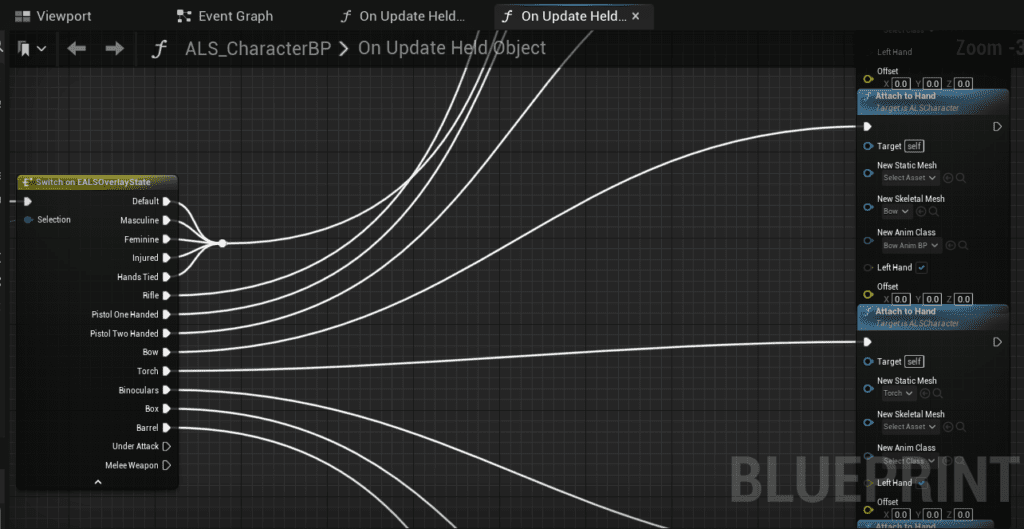Open the Bow Anim BP class dropdown
Viewport: 1024px width, 529px height.
click(x=910, y=246)
